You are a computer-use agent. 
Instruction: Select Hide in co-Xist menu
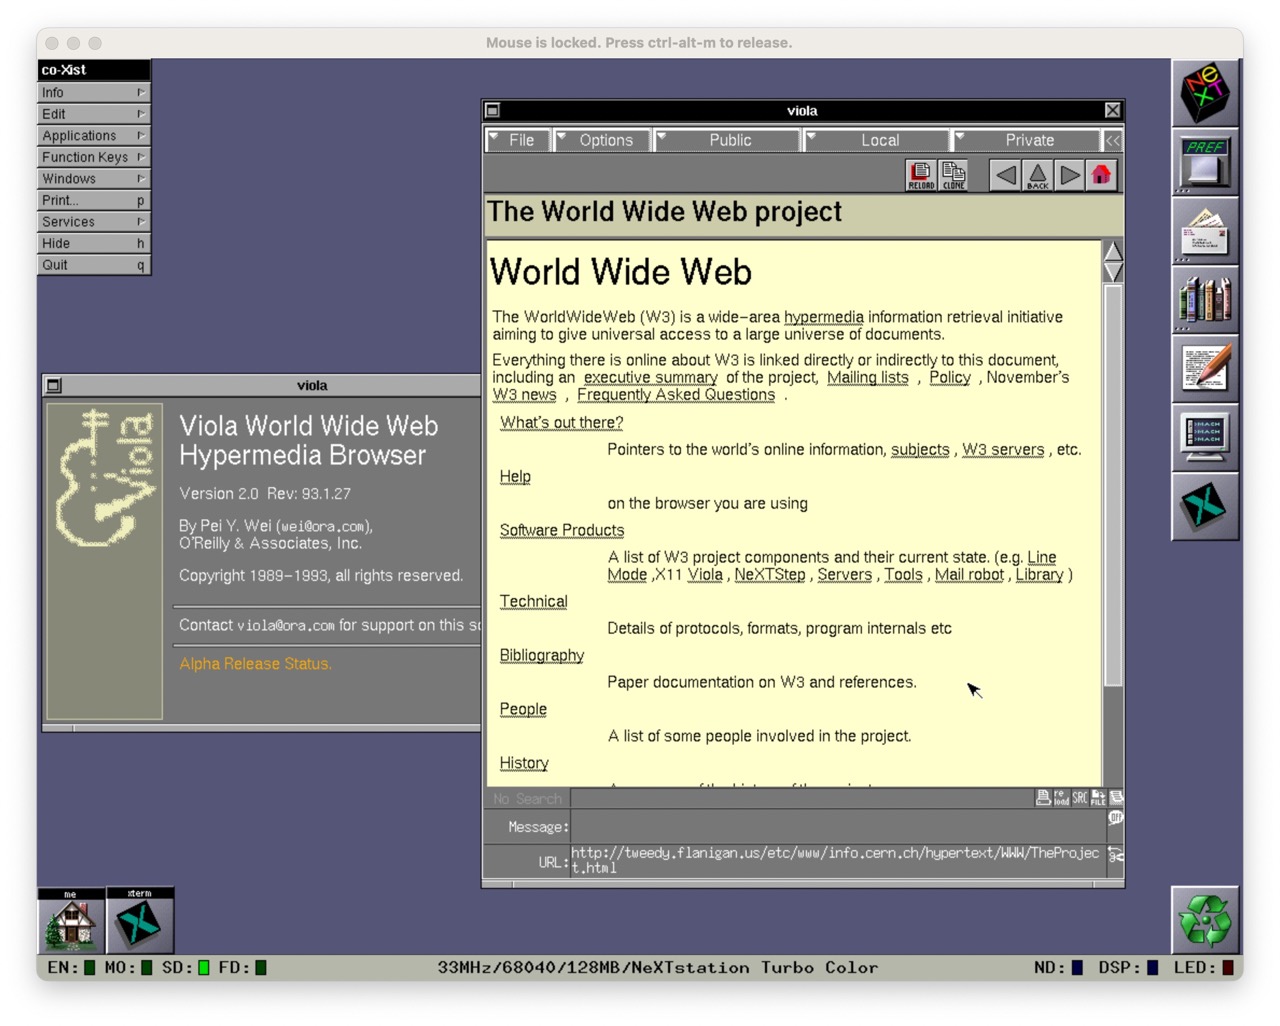tap(94, 244)
